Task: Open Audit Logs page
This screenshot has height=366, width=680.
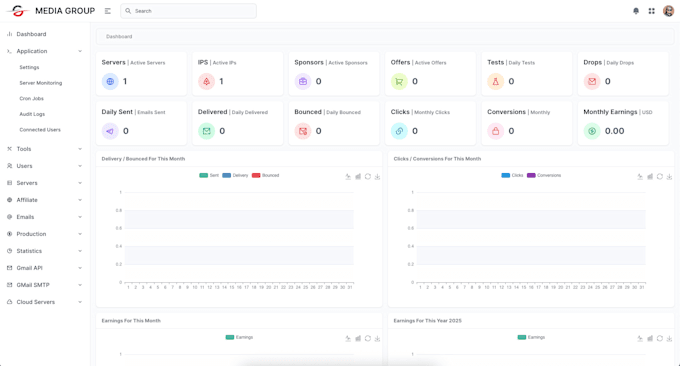Action: tap(32, 114)
